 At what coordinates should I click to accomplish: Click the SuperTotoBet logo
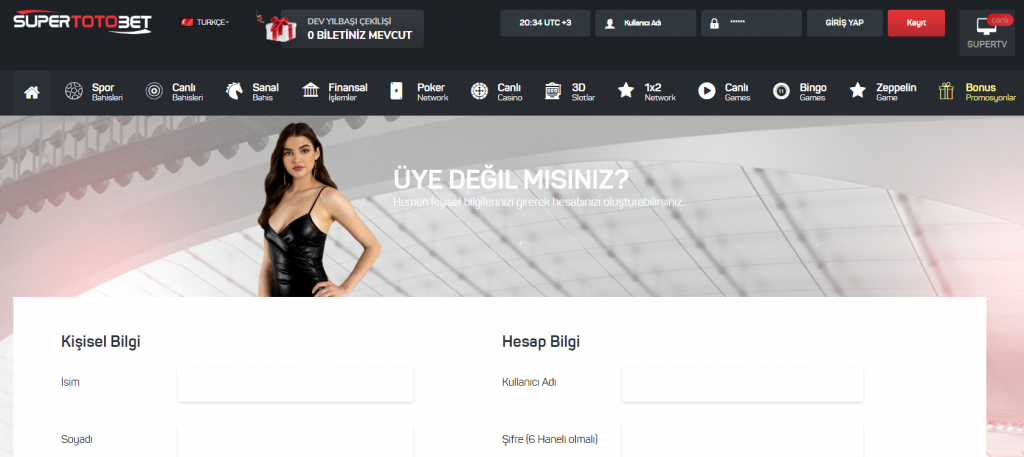pyautogui.click(x=82, y=22)
